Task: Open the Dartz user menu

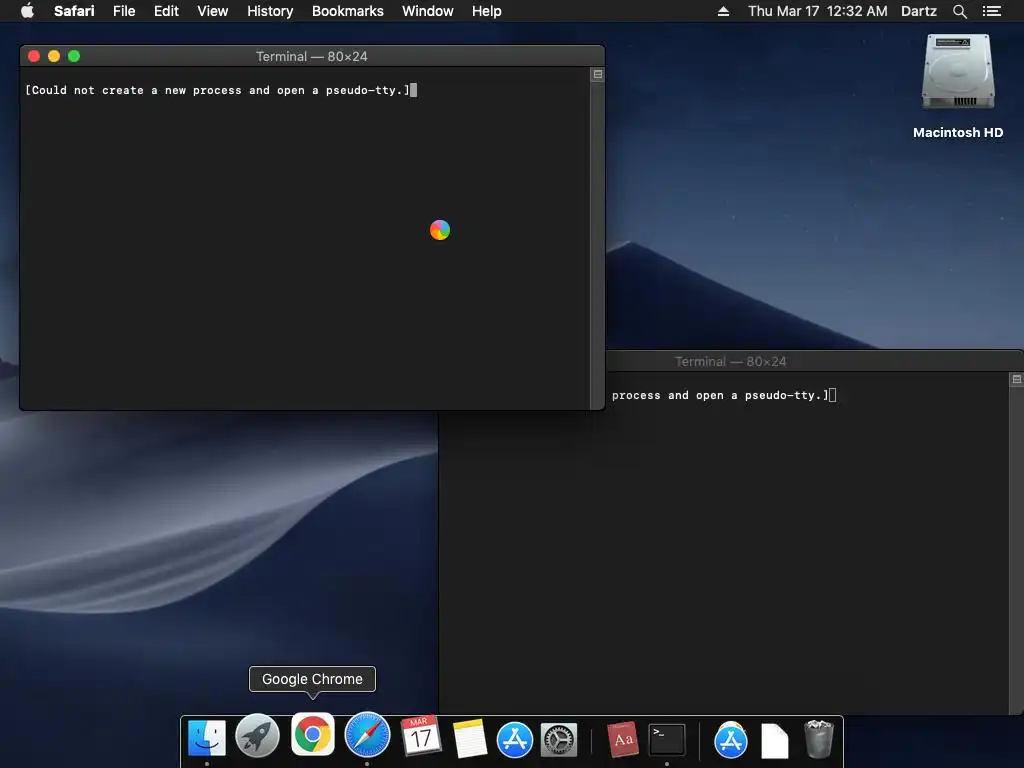Action: (x=918, y=11)
